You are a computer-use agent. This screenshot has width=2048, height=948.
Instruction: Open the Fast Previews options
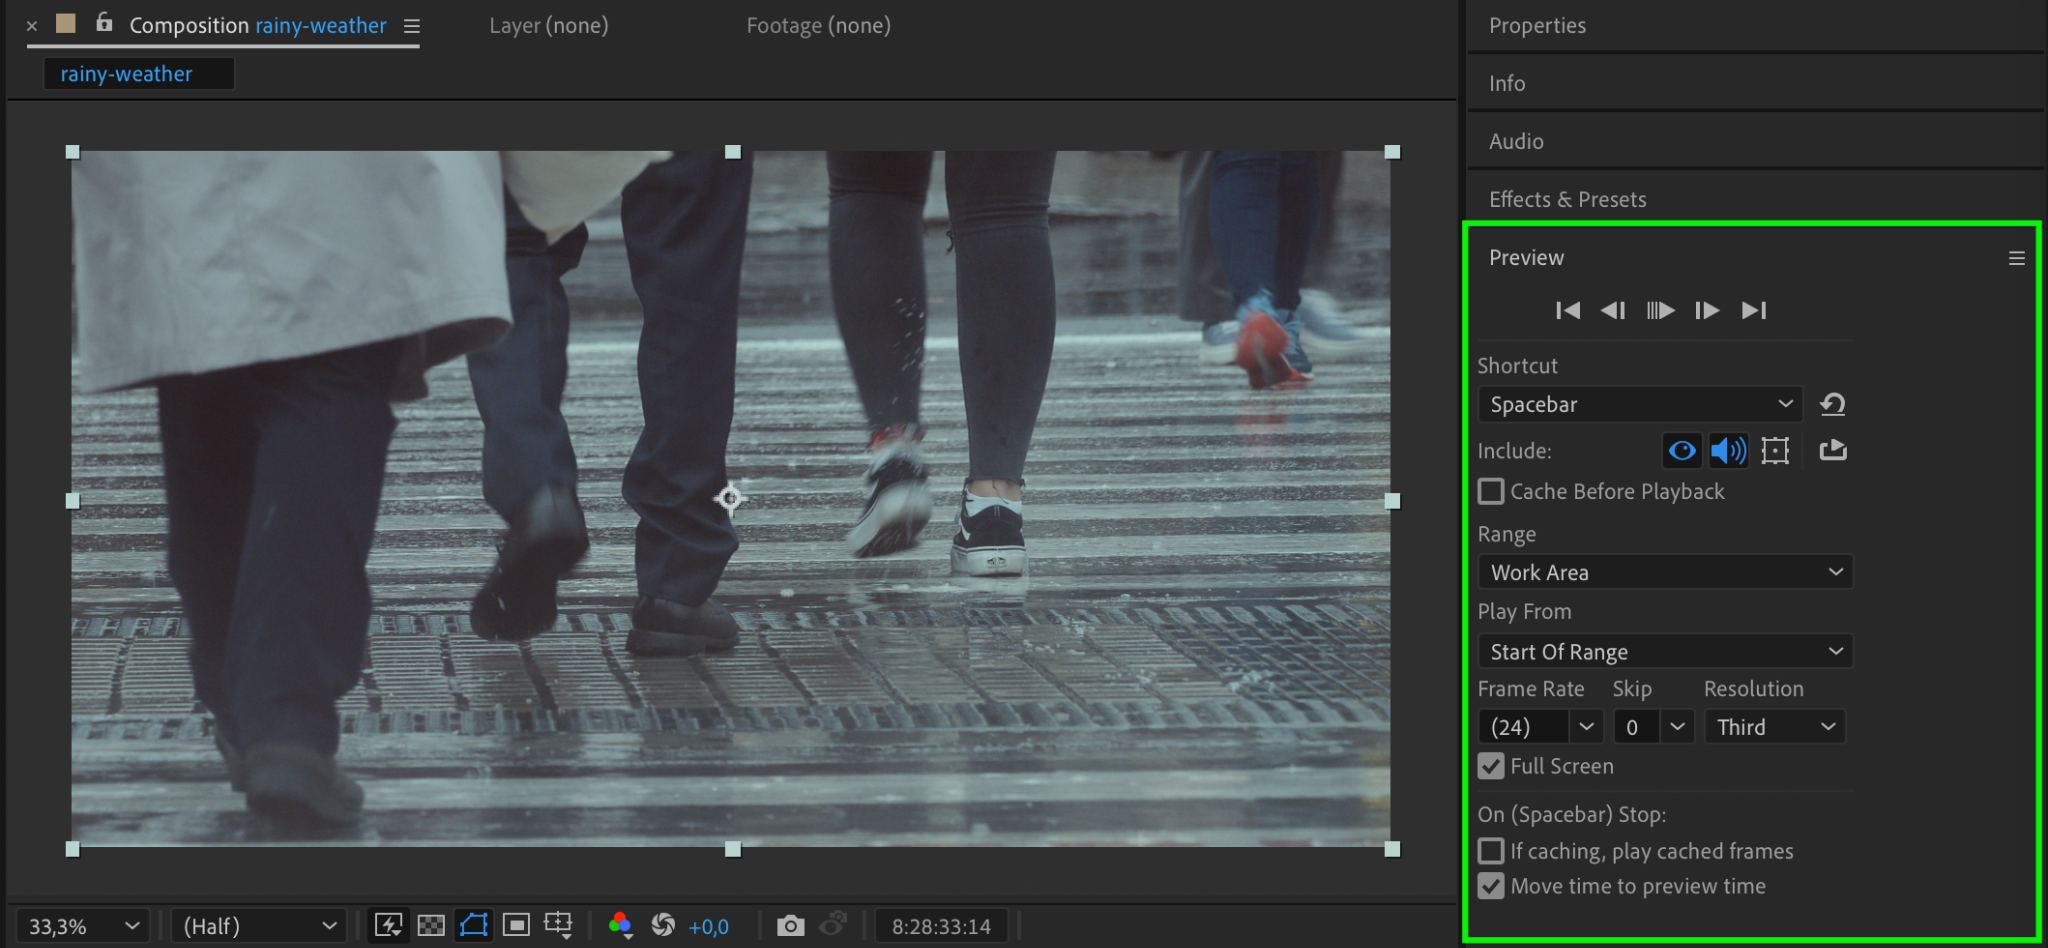point(388,926)
